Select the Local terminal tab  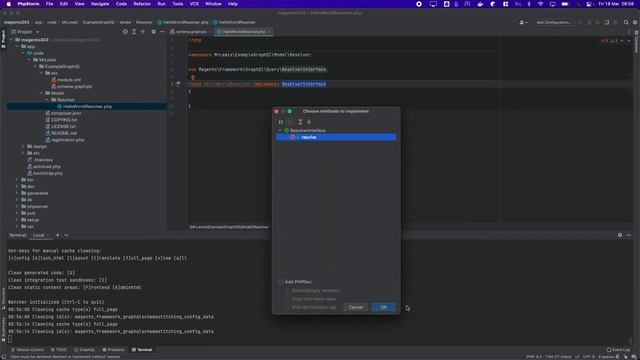point(38,235)
